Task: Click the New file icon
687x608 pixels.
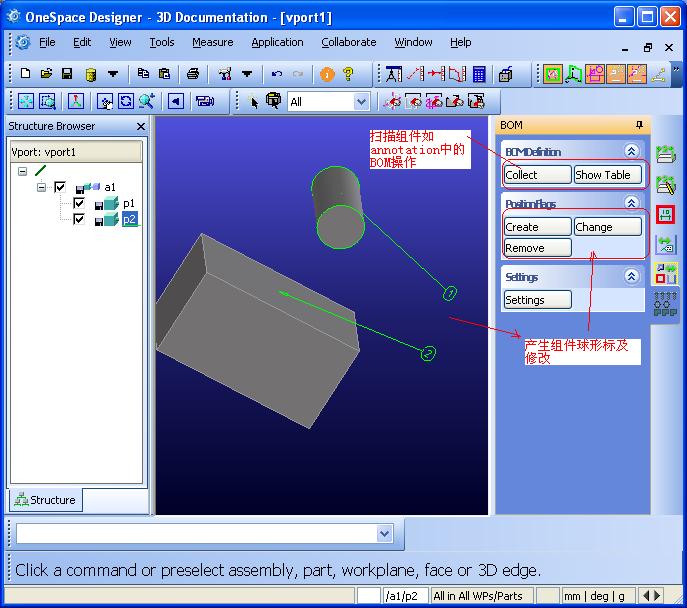Action: (x=25, y=74)
